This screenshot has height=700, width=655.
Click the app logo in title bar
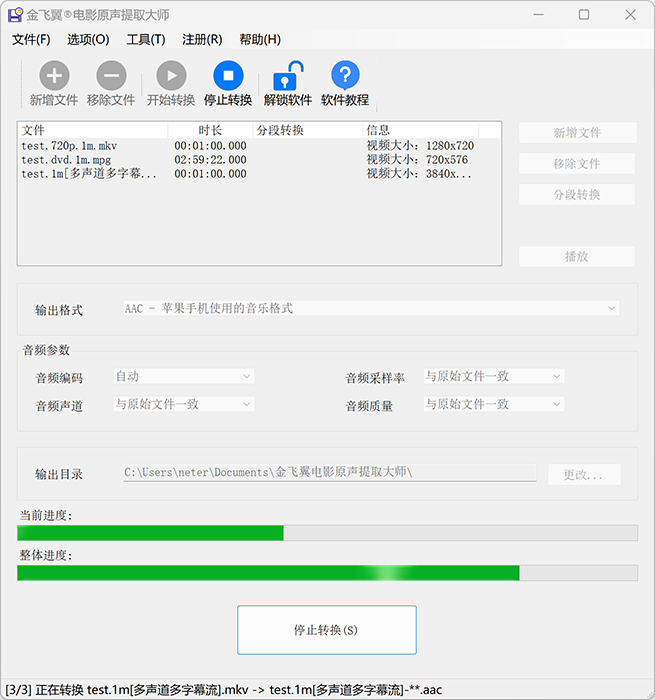click(16, 15)
